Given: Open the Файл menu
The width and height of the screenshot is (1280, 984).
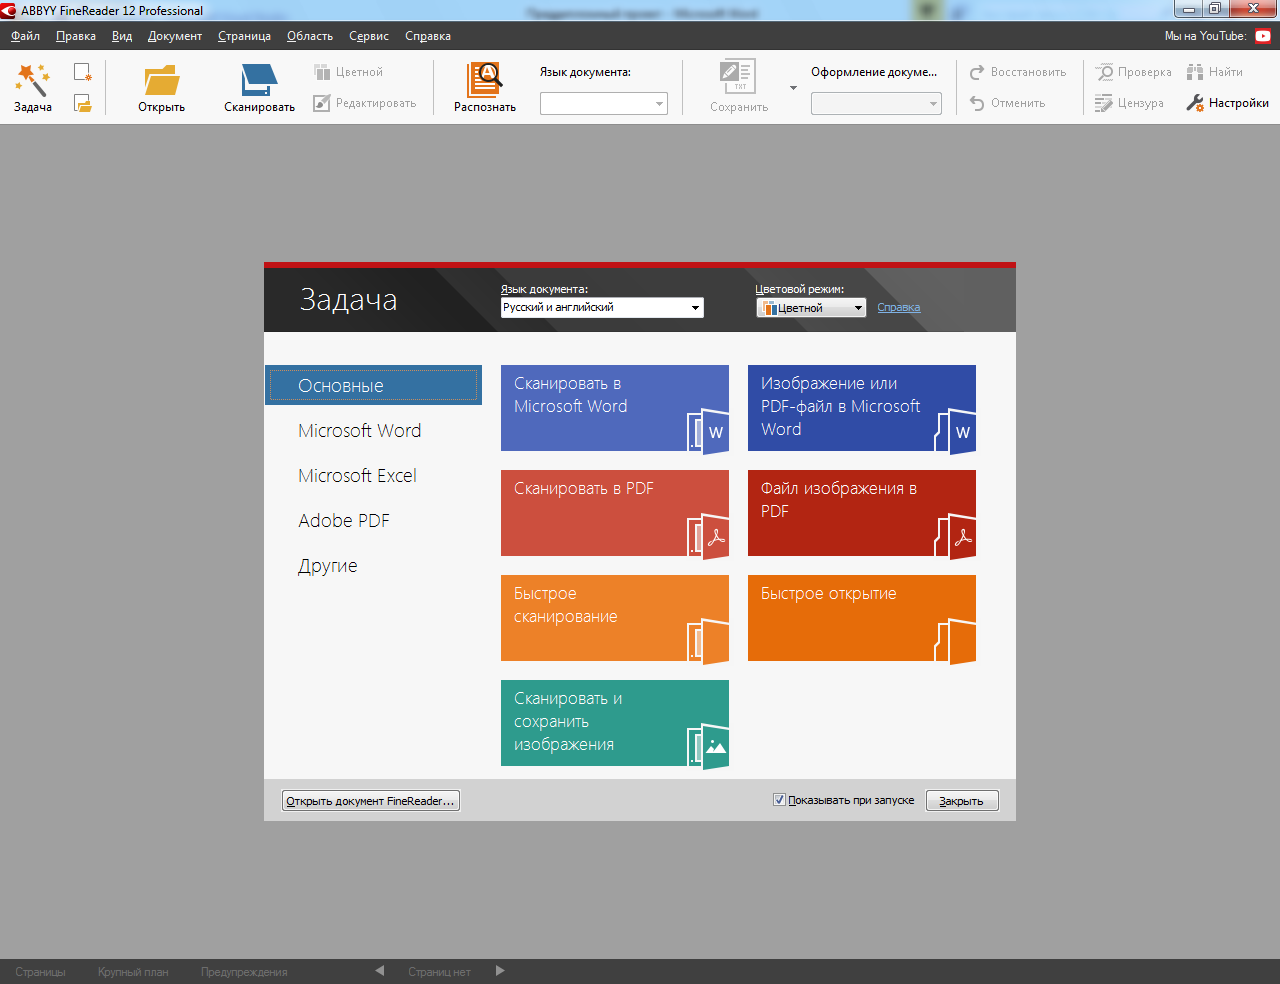Looking at the screenshot, I should (26, 36).
